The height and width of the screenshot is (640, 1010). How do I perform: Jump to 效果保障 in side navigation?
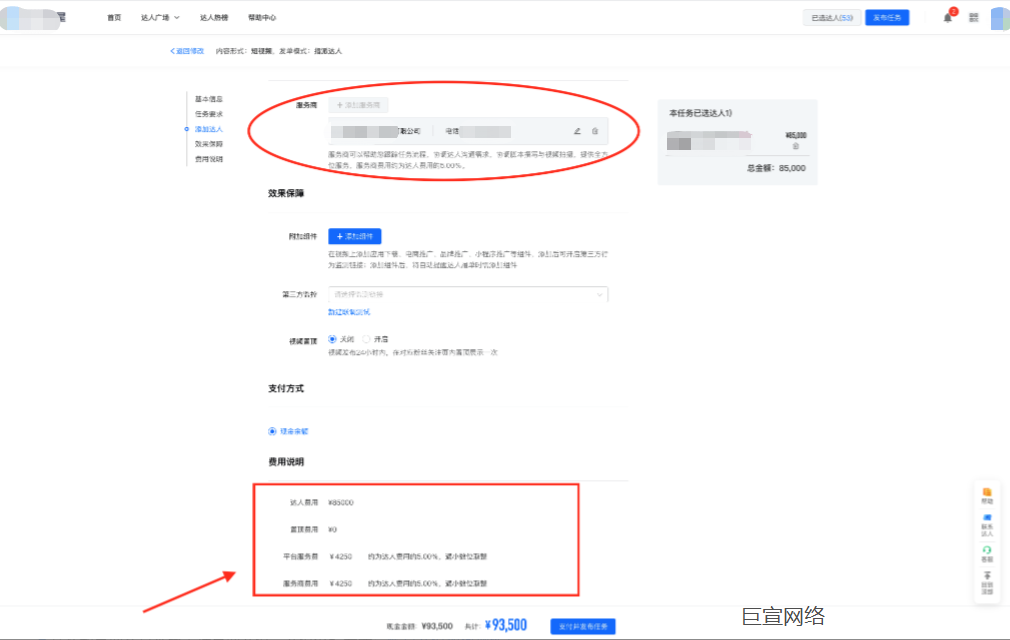(208, 144)
